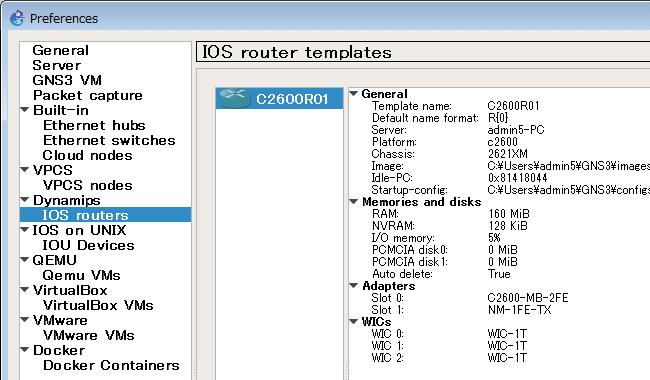This screenshot has width=650, height=380.
Task: Collapse the General details section
Action: 354,94
